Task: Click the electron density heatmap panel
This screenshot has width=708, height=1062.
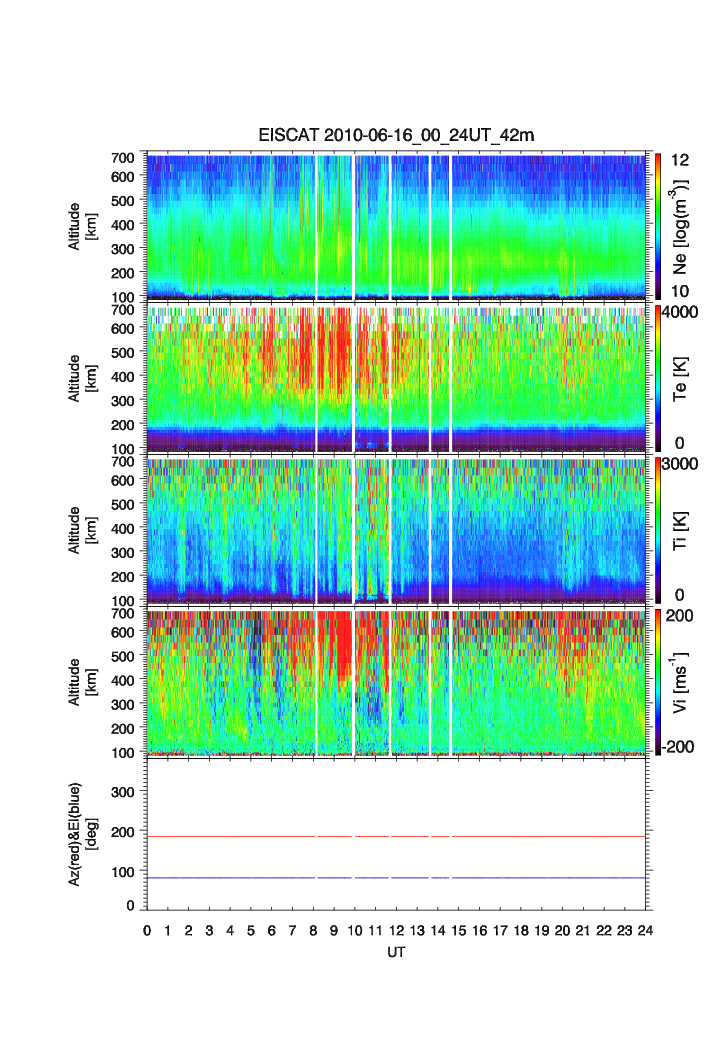Action: 399,225
